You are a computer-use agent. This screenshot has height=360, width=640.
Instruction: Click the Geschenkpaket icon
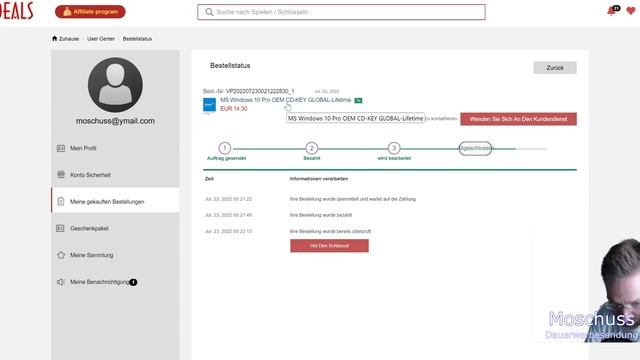coord(60,228)
